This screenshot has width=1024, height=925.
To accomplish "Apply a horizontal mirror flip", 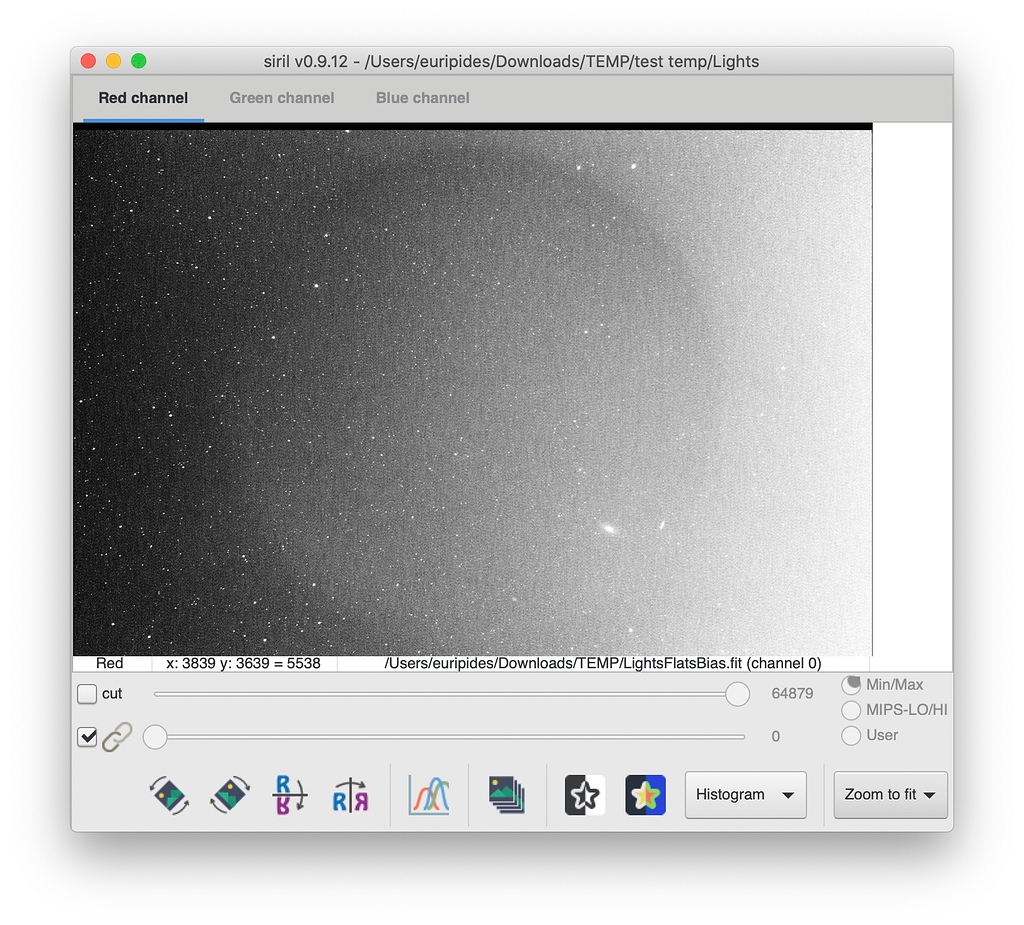I will 350,795.
